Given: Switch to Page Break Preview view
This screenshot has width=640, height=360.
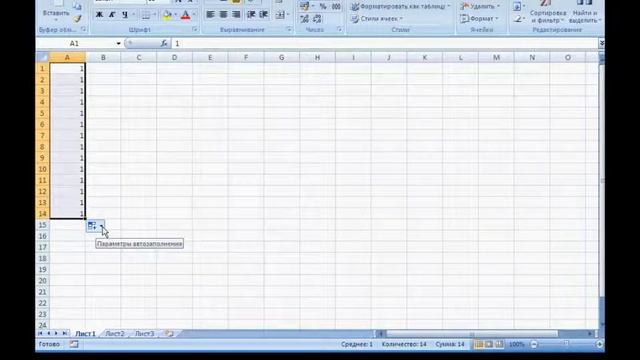Looking at the screenshot, I should 499,344.
